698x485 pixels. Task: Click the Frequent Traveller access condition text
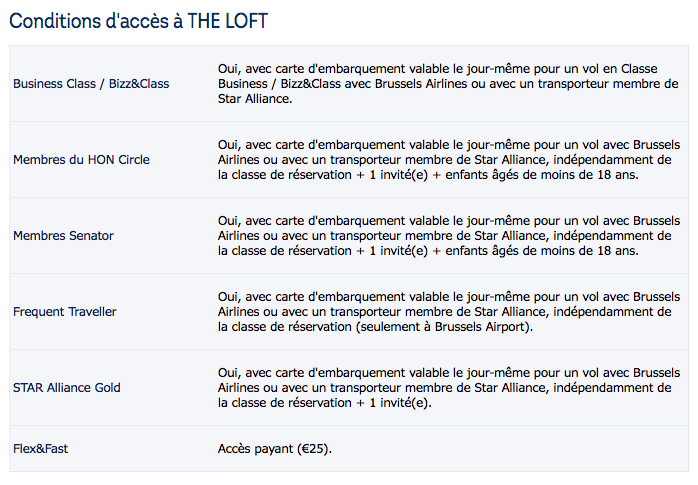[x=449, y=312]
